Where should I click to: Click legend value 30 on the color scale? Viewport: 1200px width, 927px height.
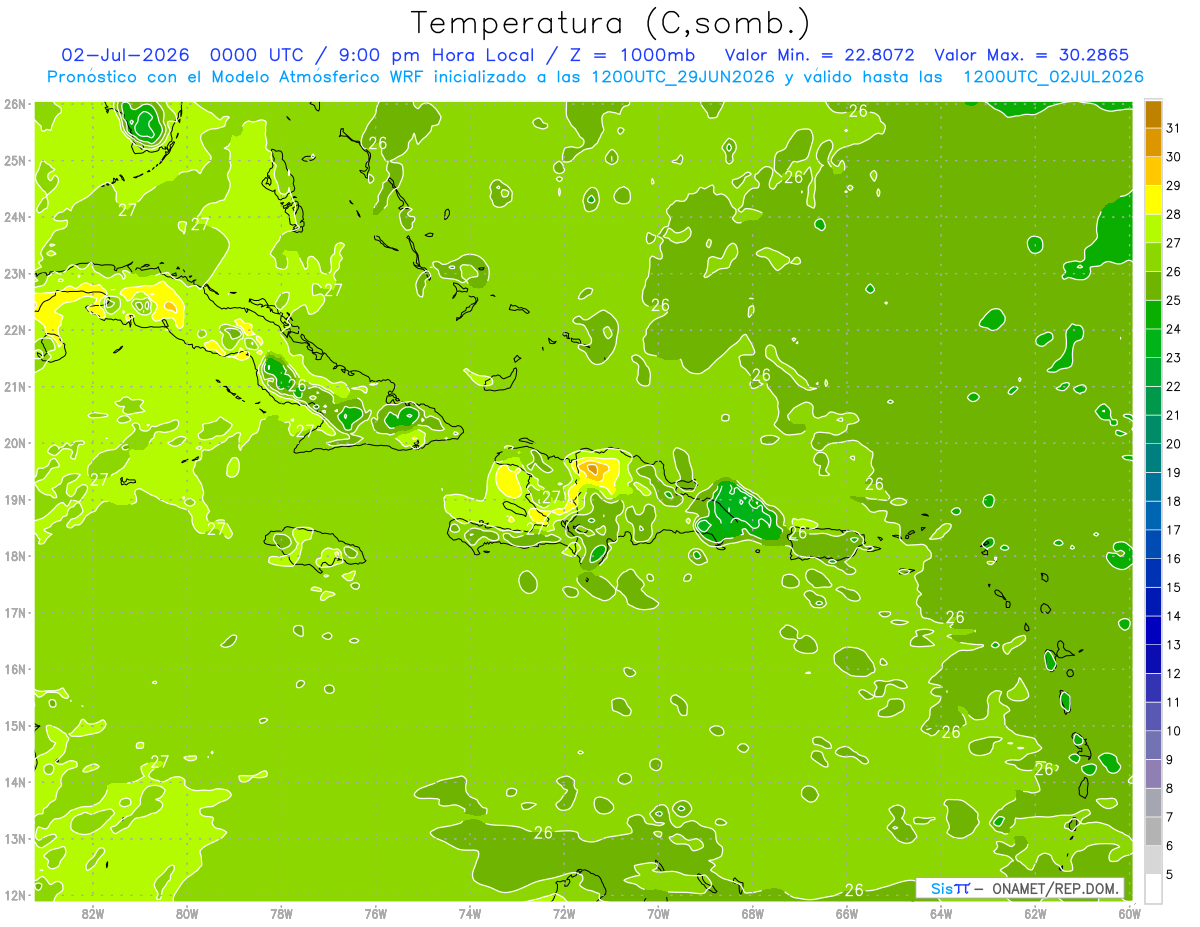[1173, 157]
